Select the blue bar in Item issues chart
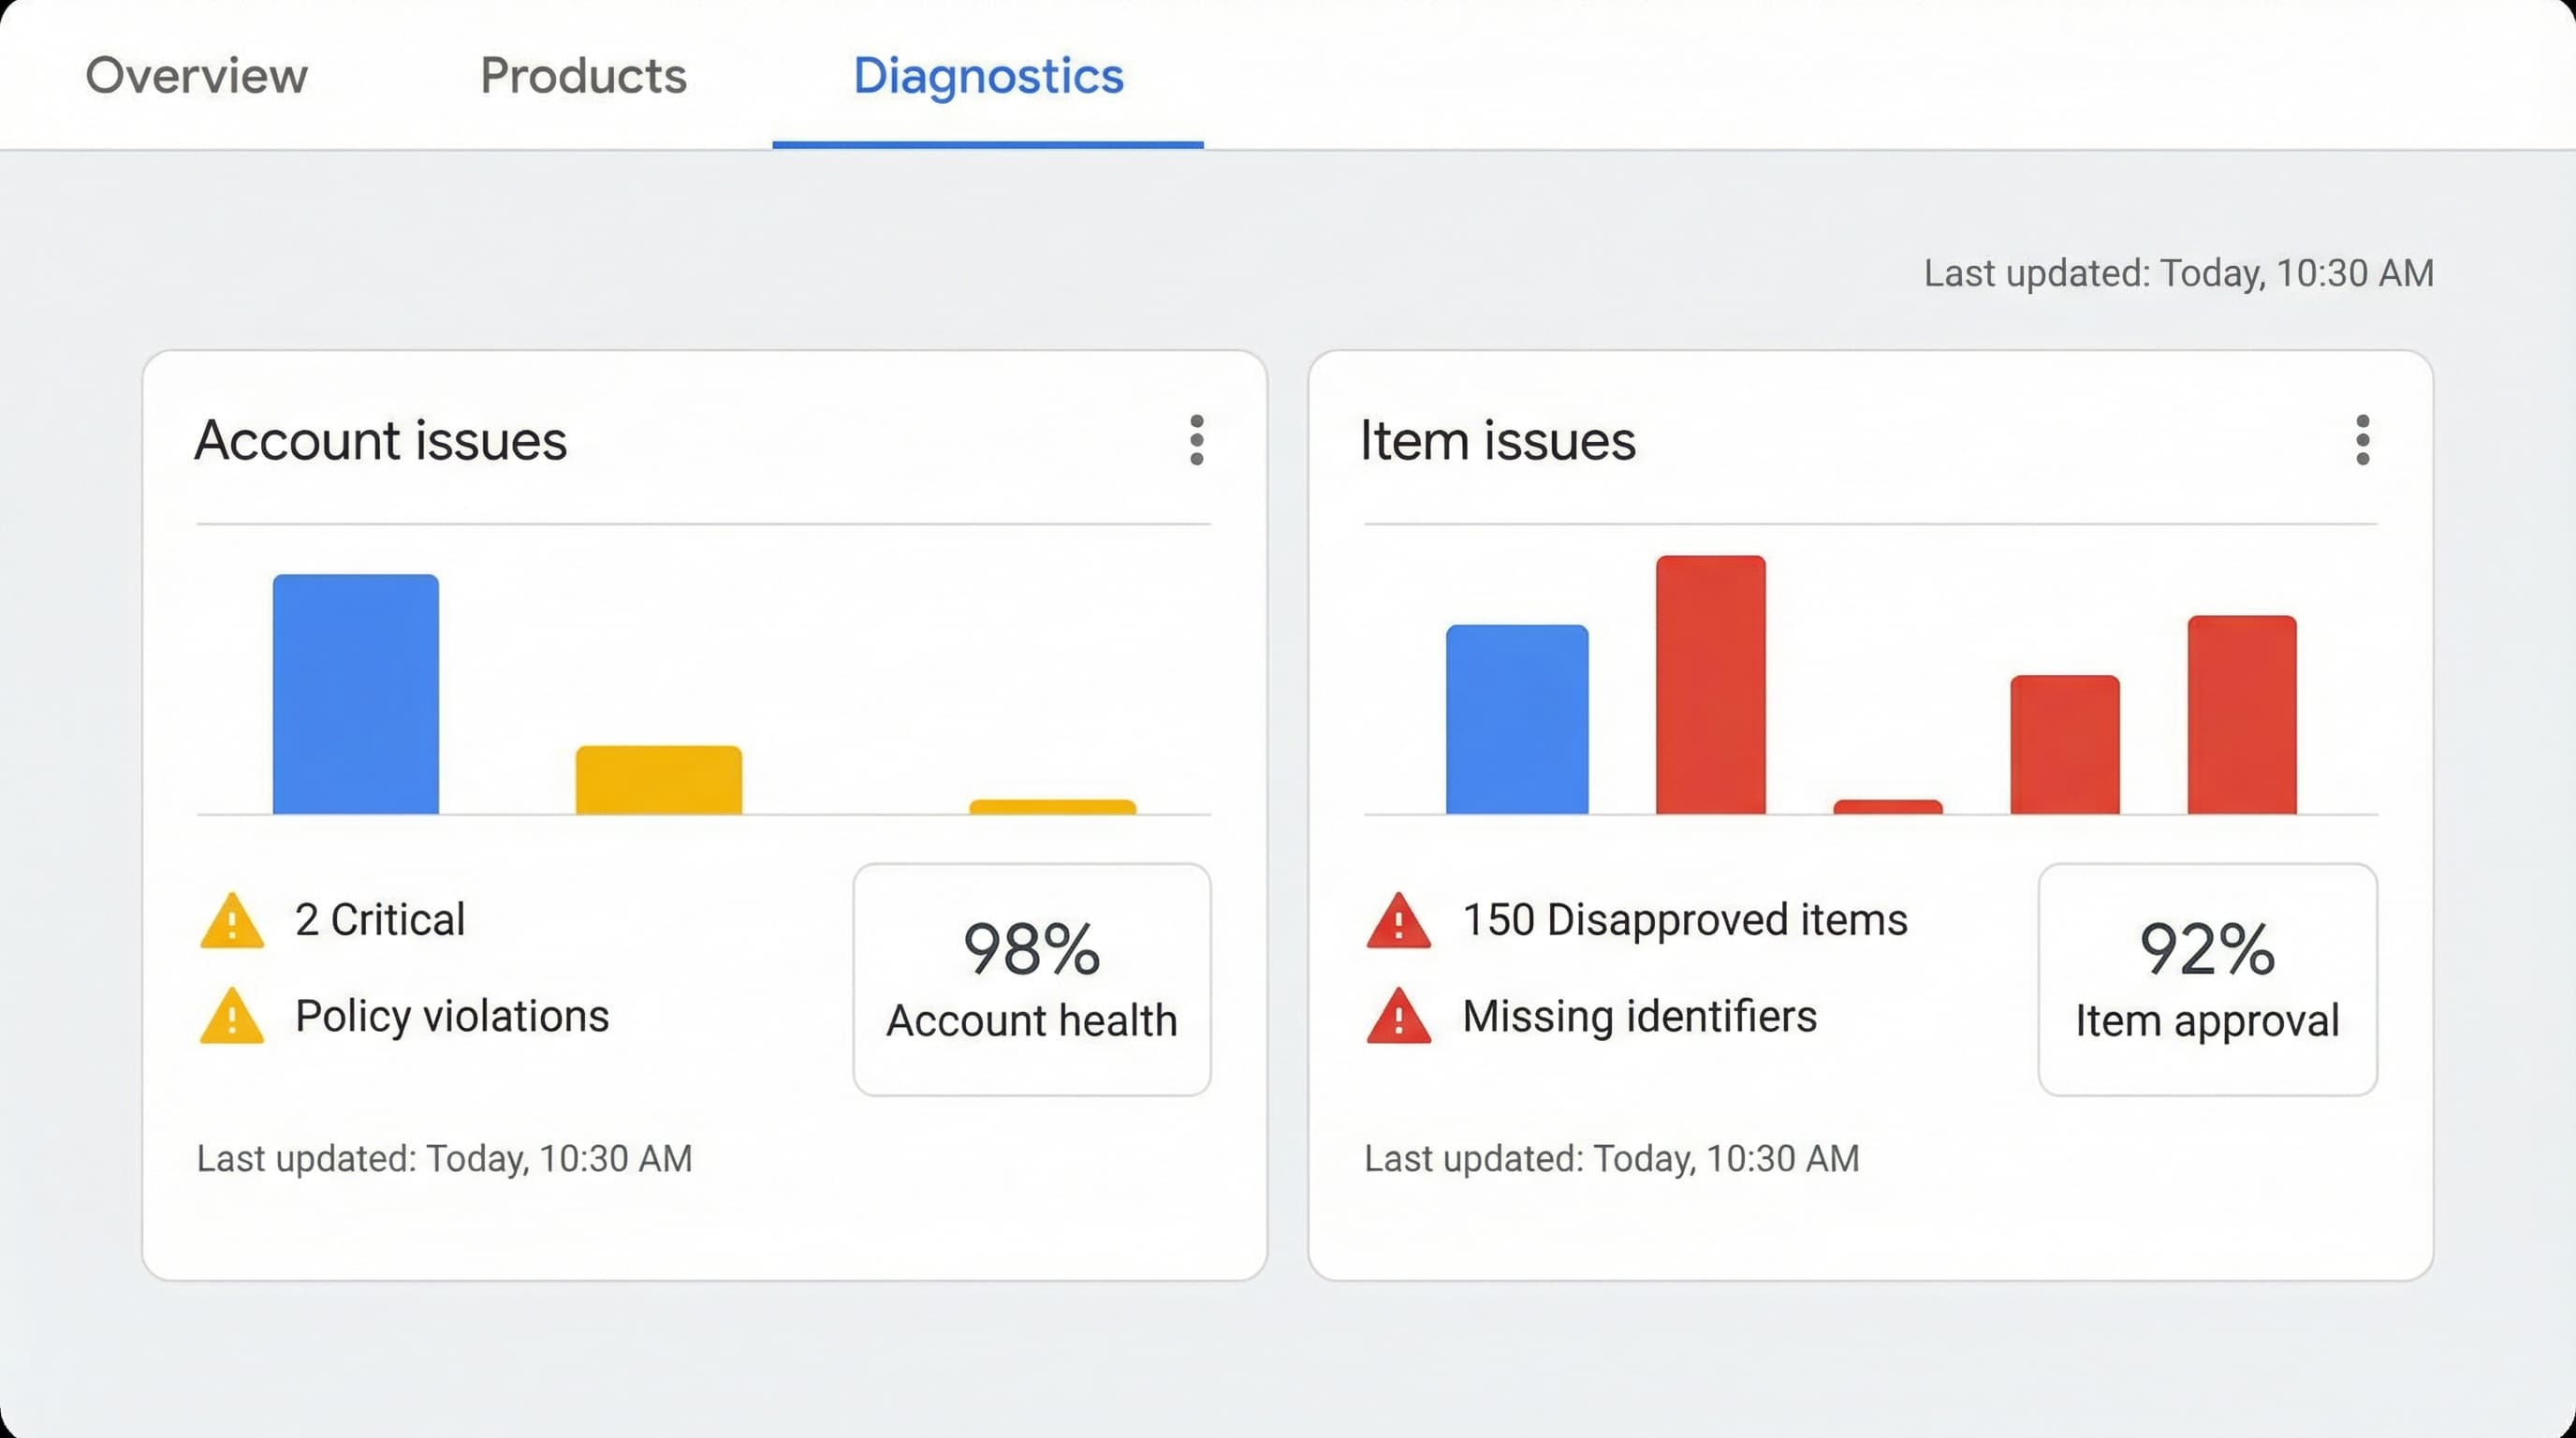Viewport: 2576px width, 1438px height. click(x=1516, y=720)
